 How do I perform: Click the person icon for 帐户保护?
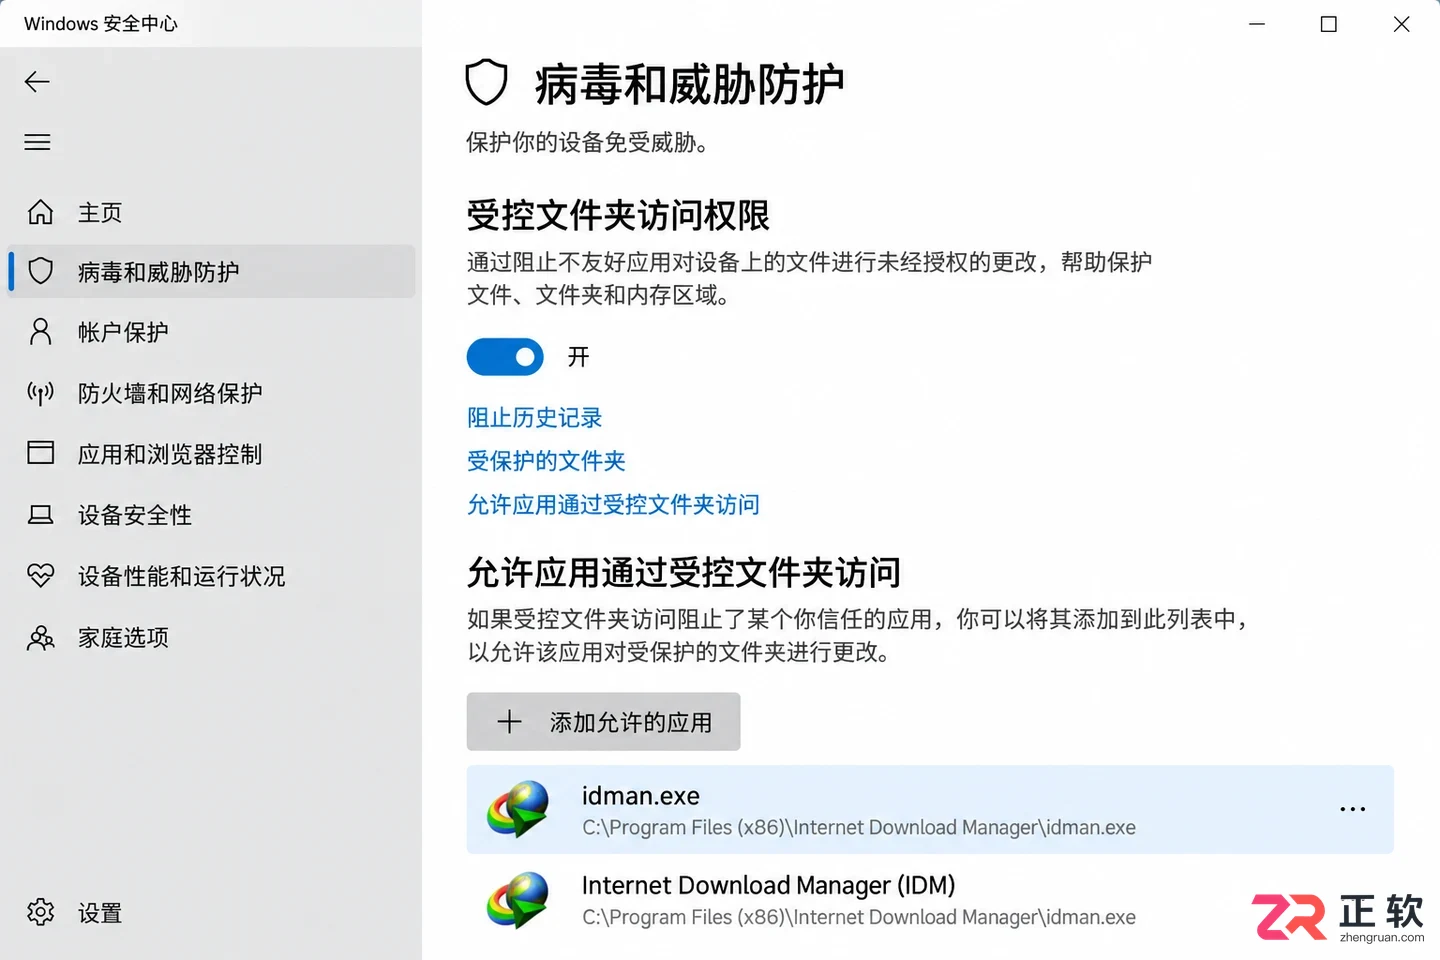point(40,332)
